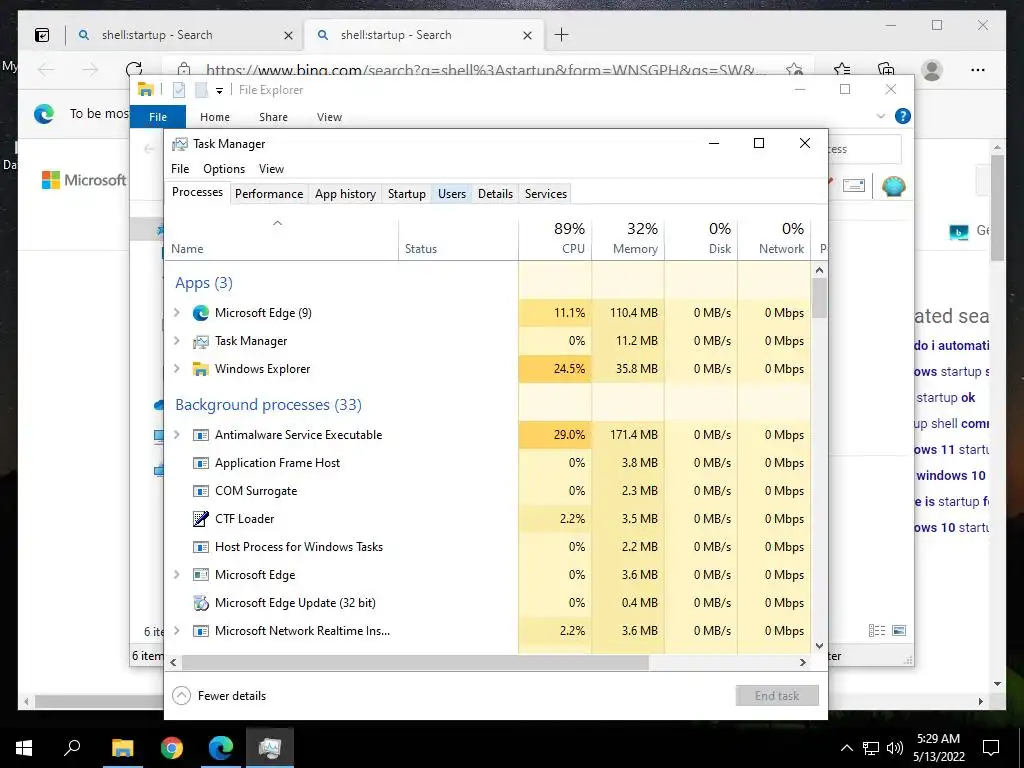Open Google Chrome from the taskbar
This screenshot has width=1024, height=768.
172,748
